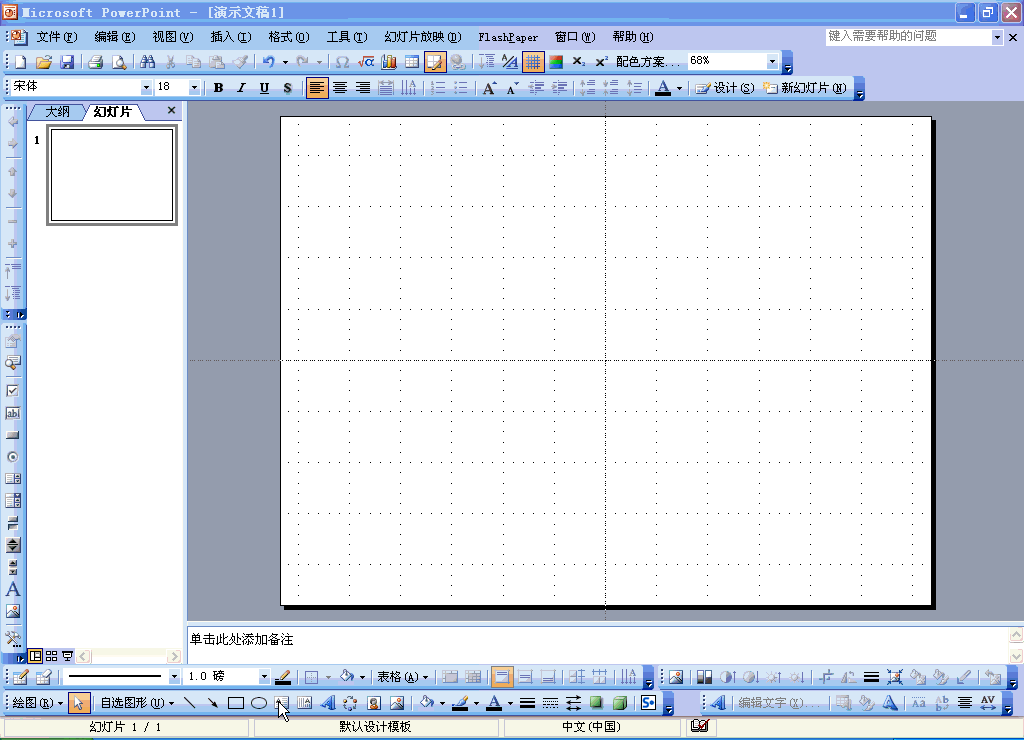Insert picture from file on drawing toolbar
Screen dimensions: 1024x740
[x=396, y=703]
